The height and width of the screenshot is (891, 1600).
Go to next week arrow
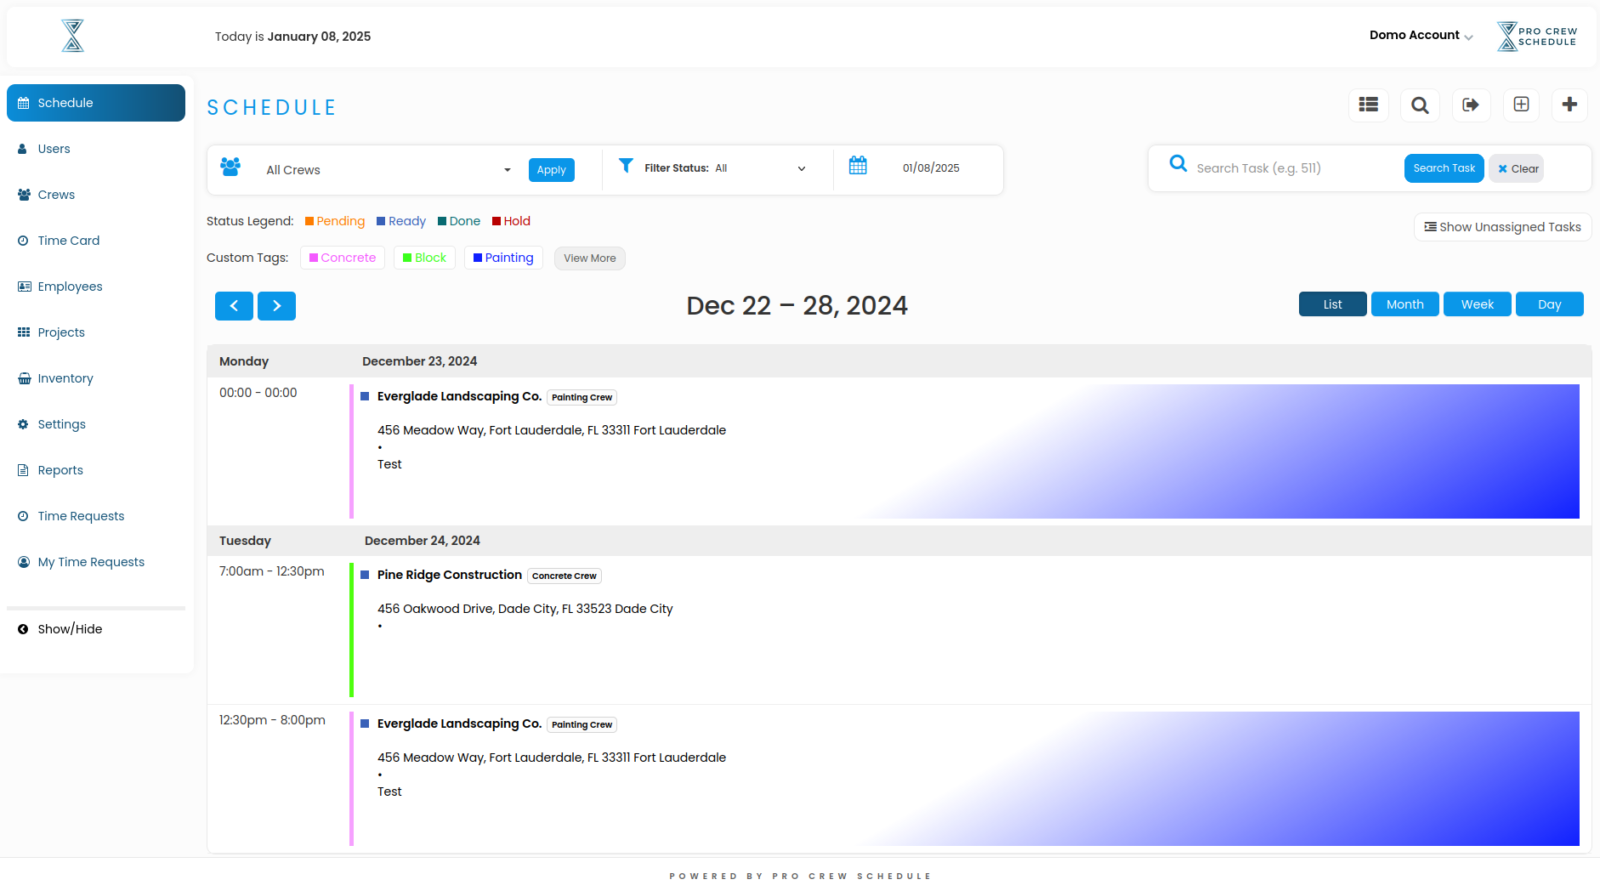click(x=277, y=306)
